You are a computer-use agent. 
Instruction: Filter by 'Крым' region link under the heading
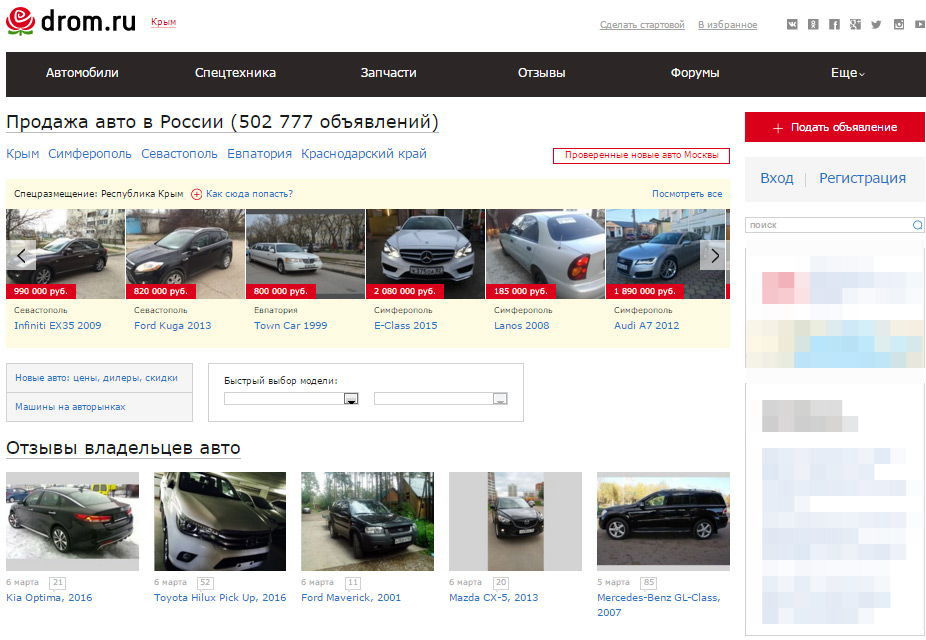click(22, 154)
